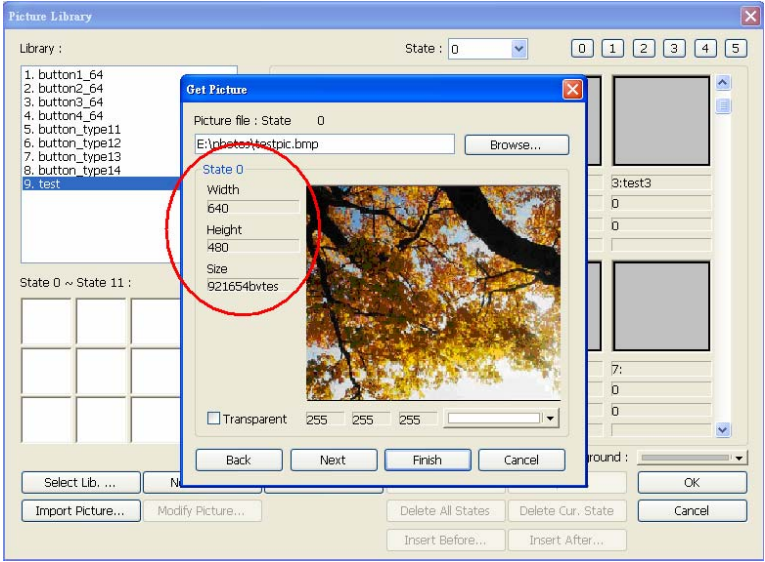Screen dimensions: 765x562
Task: Open the transparent color dropdown
Action: 550,418
